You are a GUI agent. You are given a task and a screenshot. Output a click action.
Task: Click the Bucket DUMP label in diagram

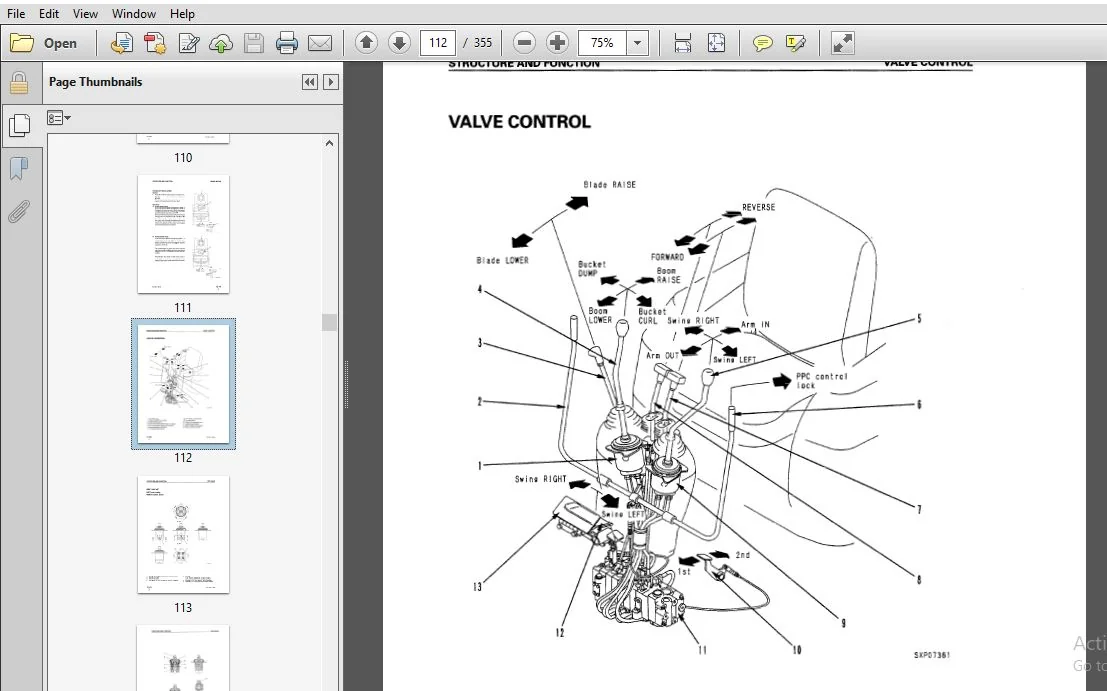tap(592, 268)
